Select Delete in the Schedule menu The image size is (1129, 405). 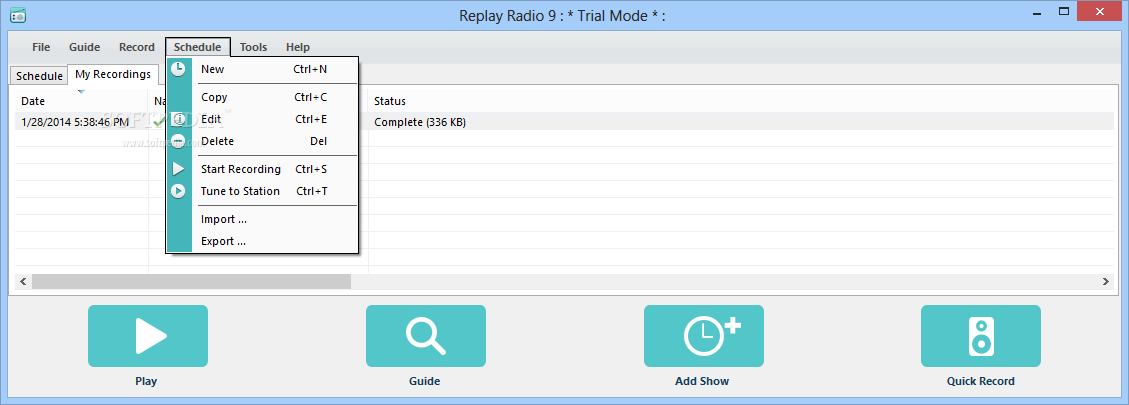tap(262, 141)
